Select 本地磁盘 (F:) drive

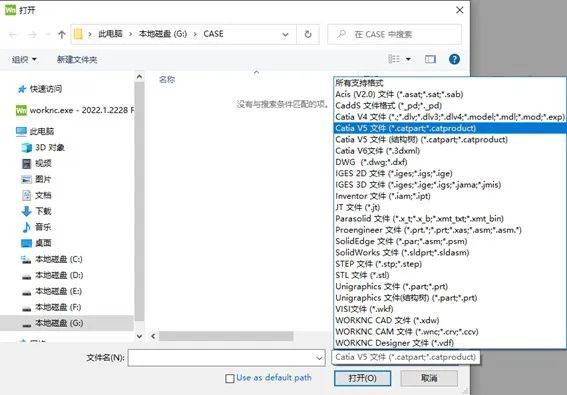tap(51, 307)
